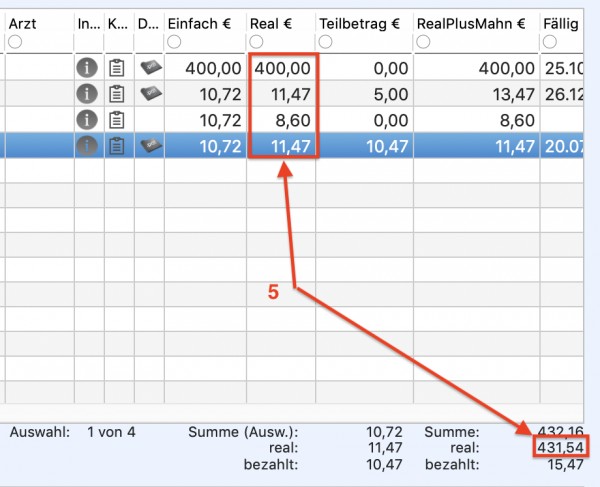600x487 pixels.
Task: Toggle radio circle under Arzt header
Action: [x=15, y=42]
